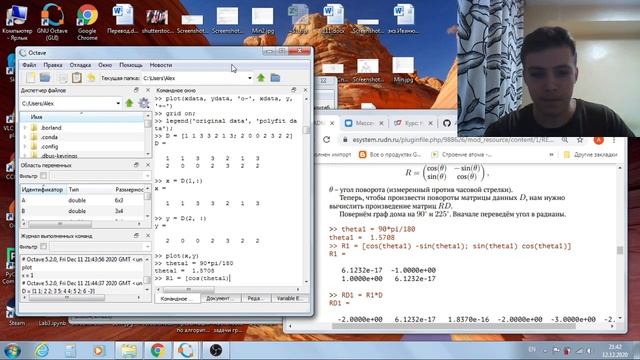Zoom icon in Chrome address bar
Screen dimensions: 640x360
coord(564,140)
